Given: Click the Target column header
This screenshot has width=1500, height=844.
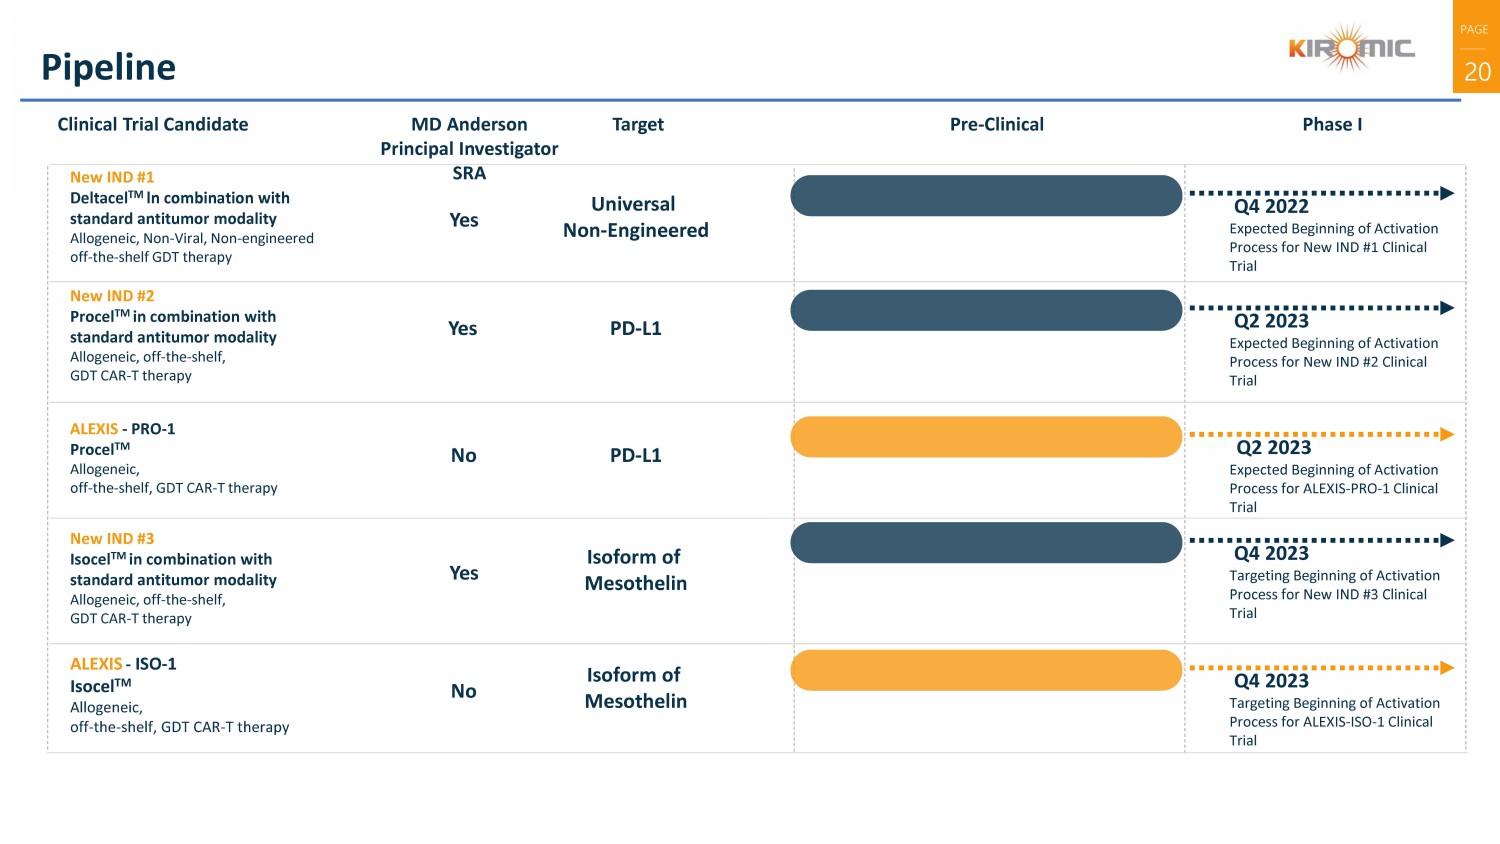Looking at the screenshot, I should point(637,124).
